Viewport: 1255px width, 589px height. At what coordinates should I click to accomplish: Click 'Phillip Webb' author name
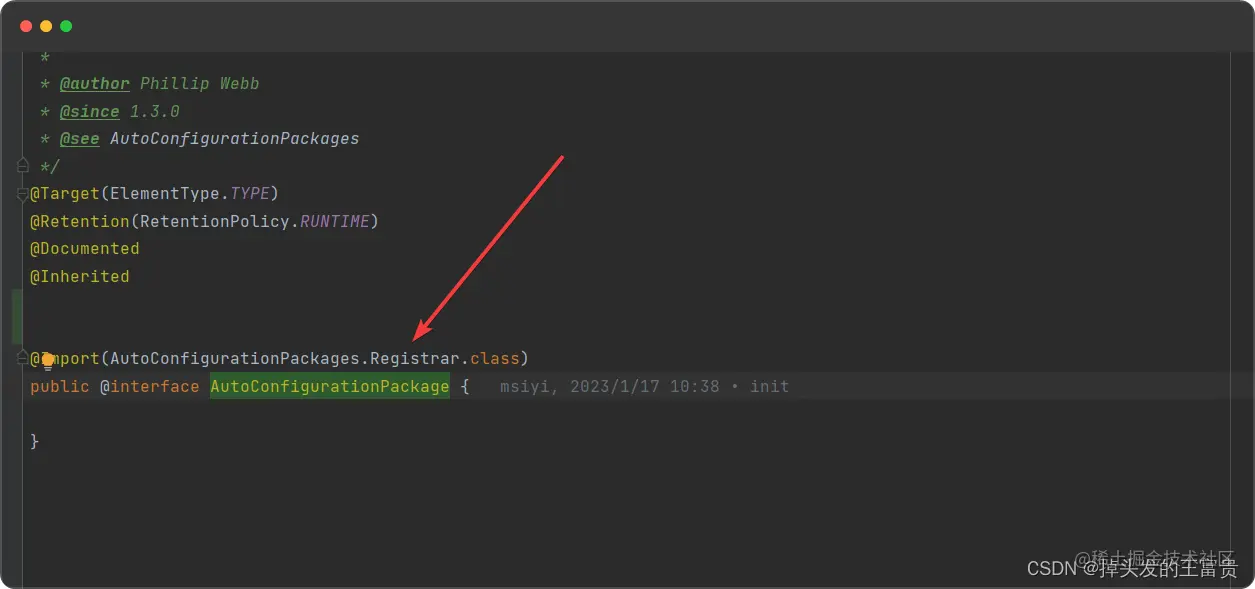[200, 84]
